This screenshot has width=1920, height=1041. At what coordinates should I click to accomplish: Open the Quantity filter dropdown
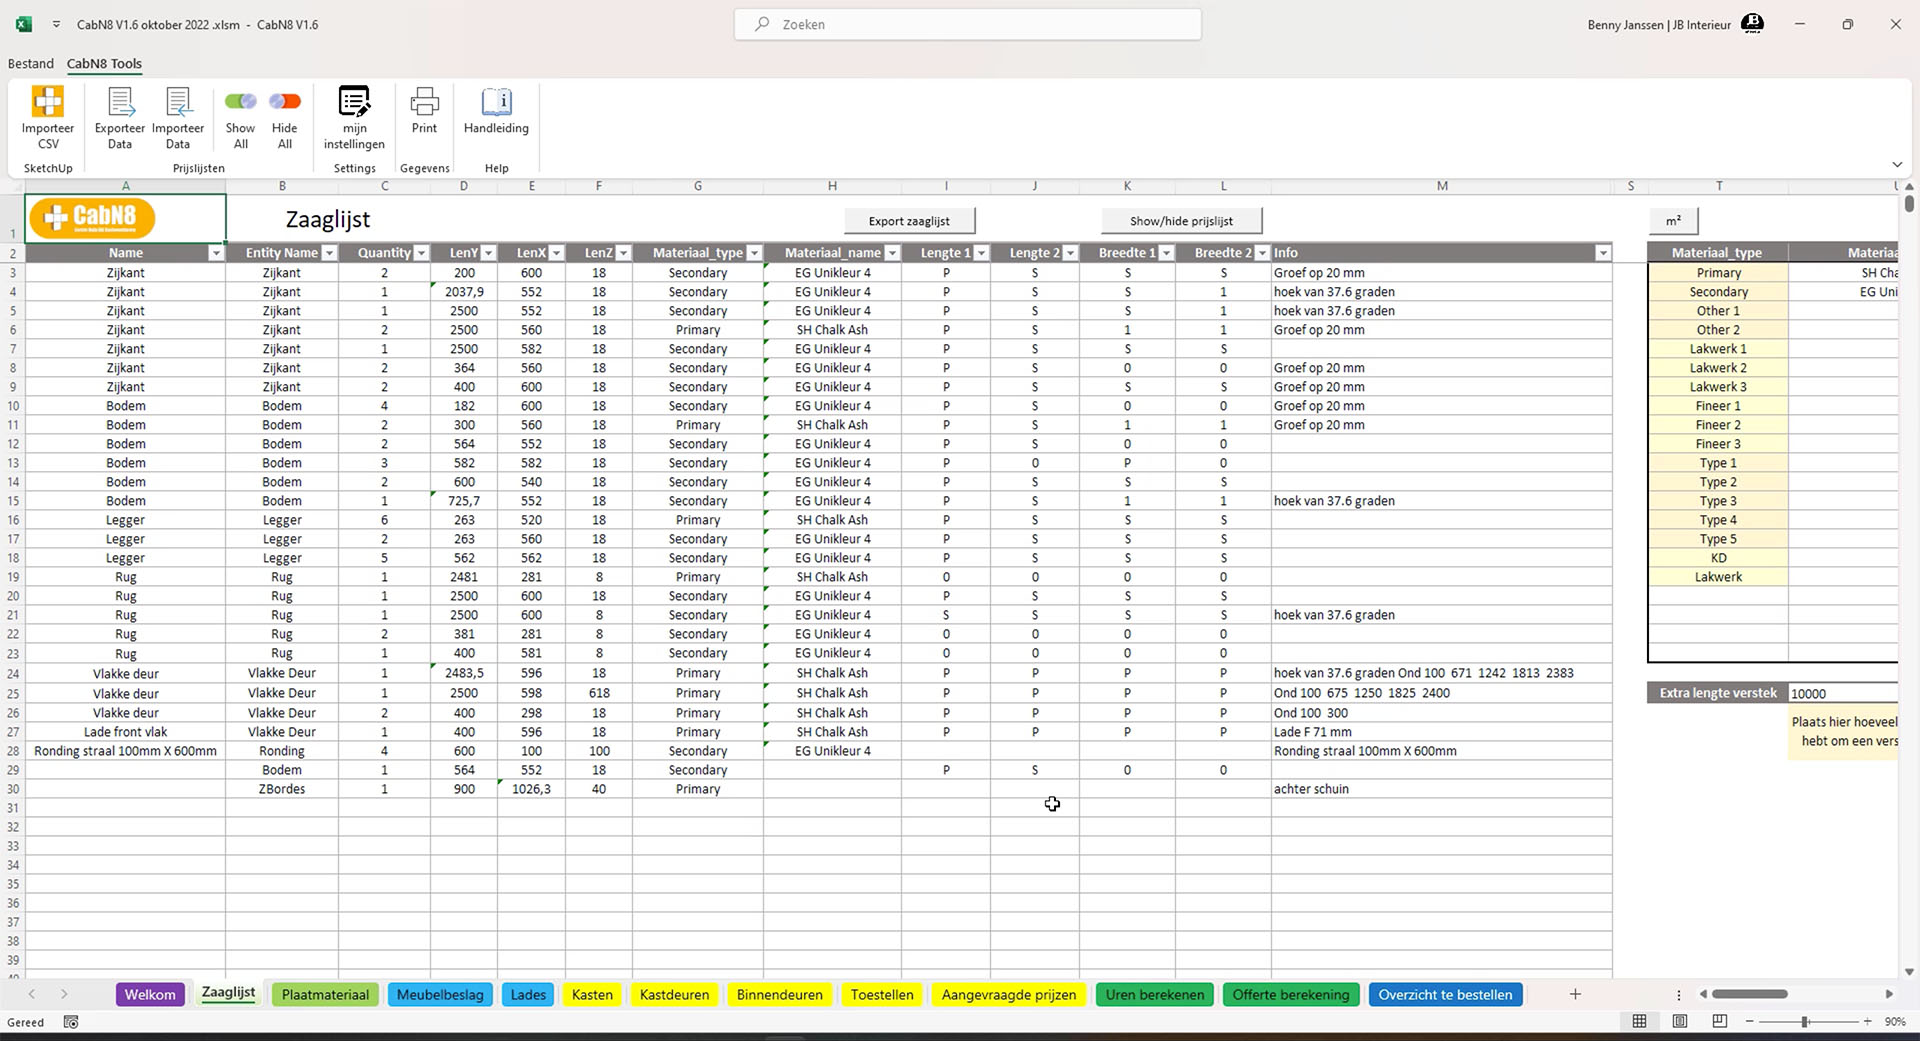[x=419, y=253]
